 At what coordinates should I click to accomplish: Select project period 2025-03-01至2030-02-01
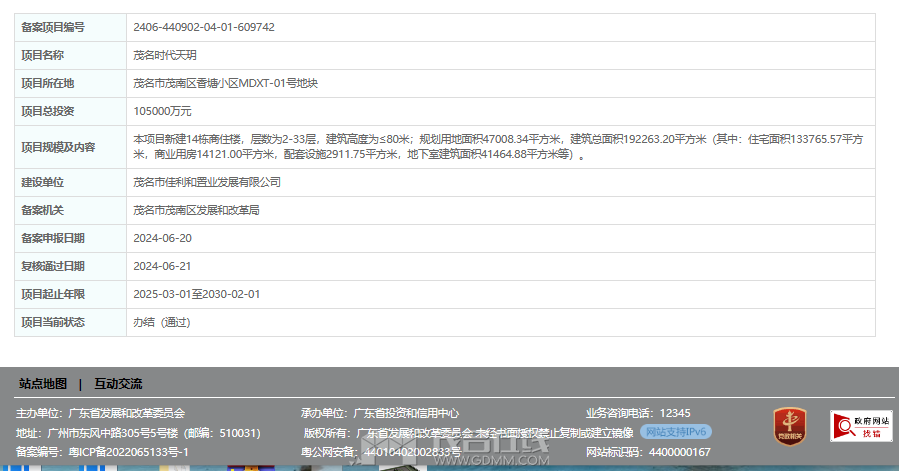click(197, 294)
